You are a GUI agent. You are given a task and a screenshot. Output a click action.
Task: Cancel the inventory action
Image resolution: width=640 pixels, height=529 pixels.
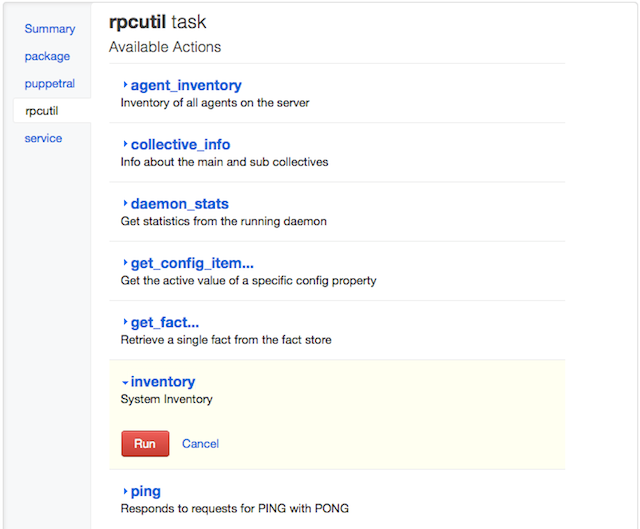tap(200, 443)
